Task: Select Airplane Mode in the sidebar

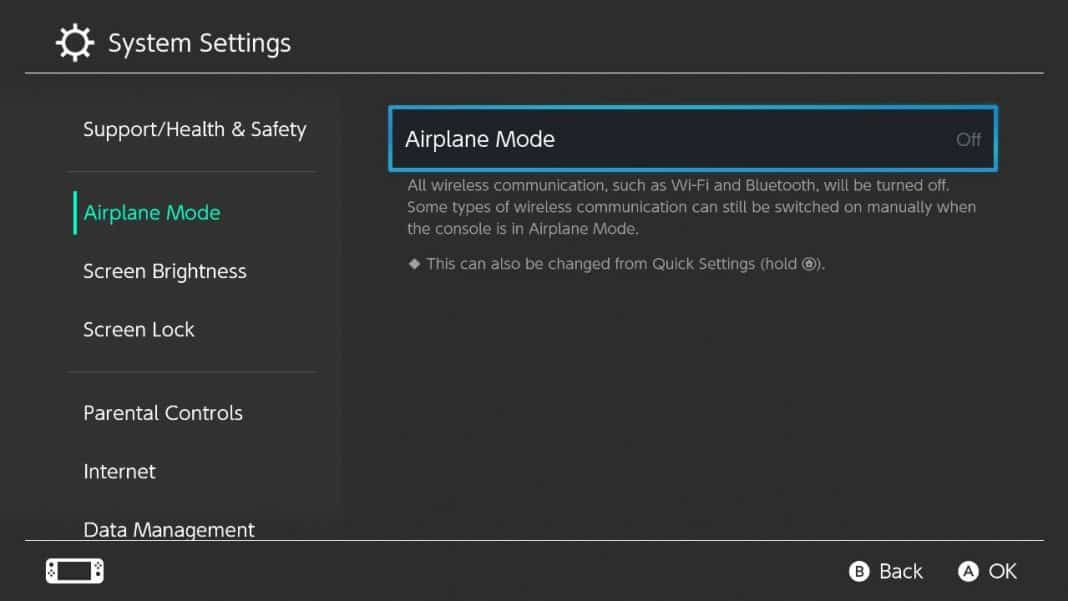Action: (x=152, y=213)
